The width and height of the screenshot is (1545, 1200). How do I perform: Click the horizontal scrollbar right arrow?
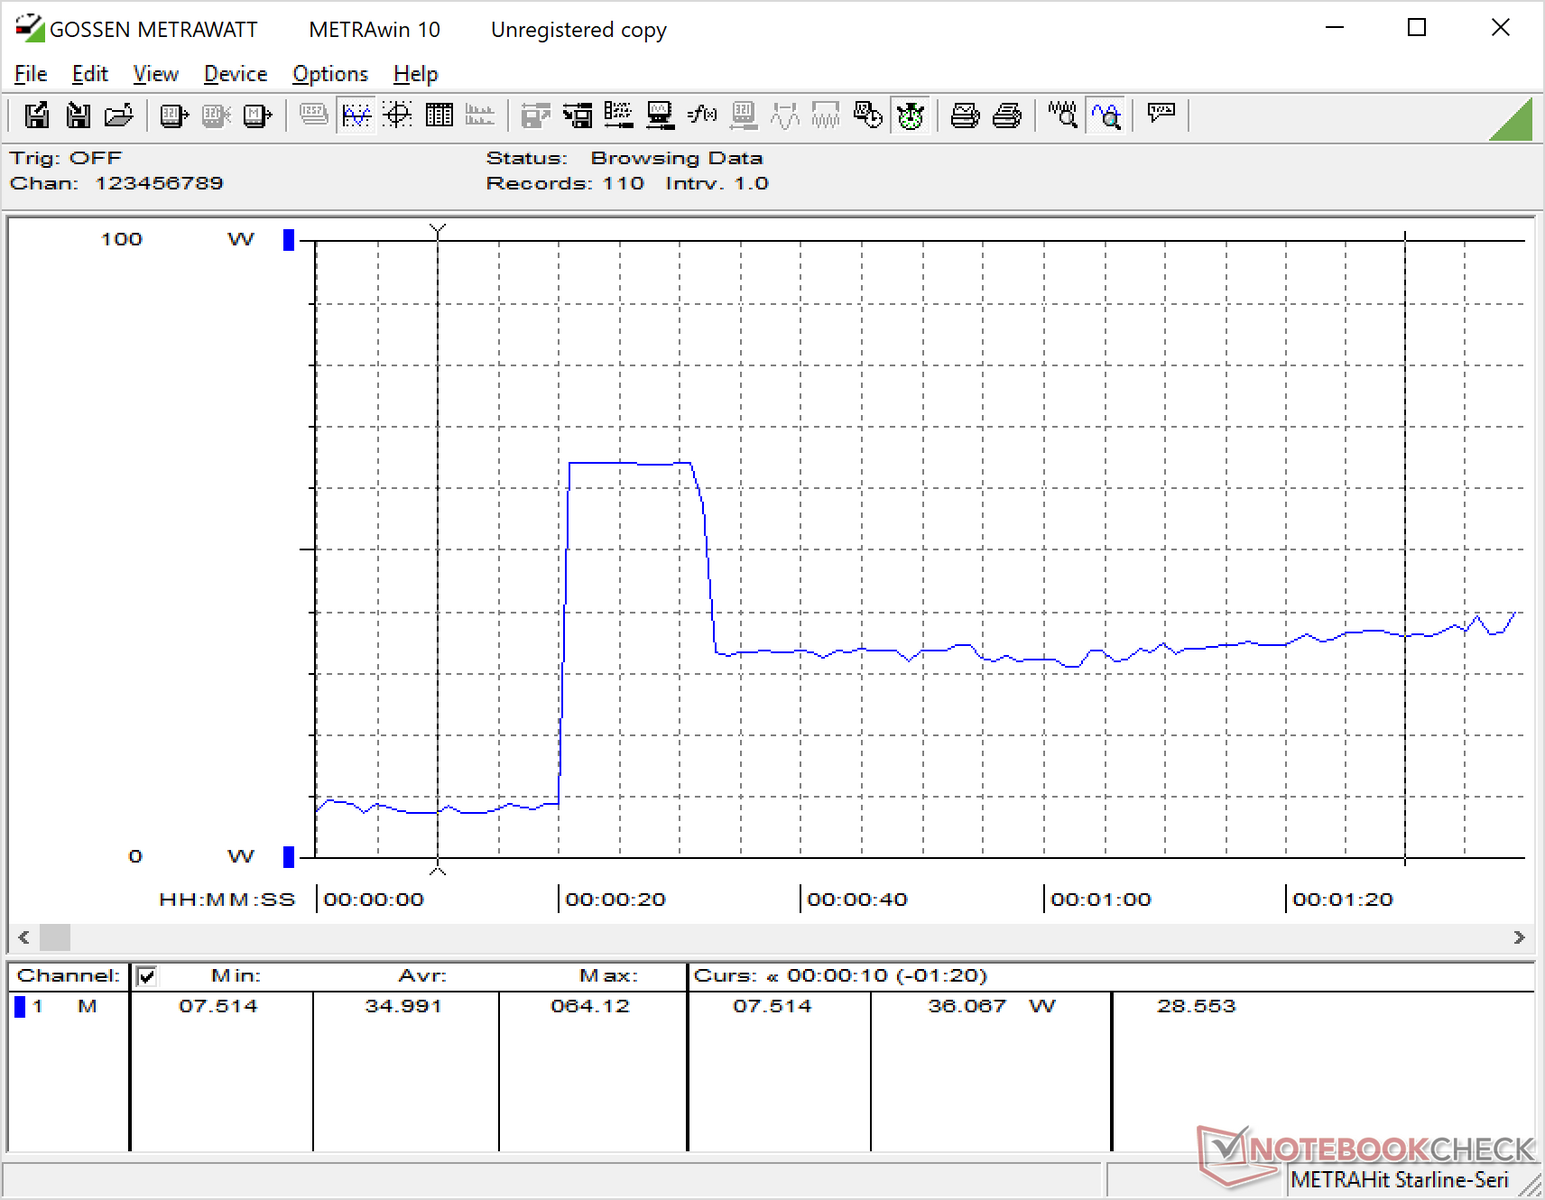tap(1519, 938)
